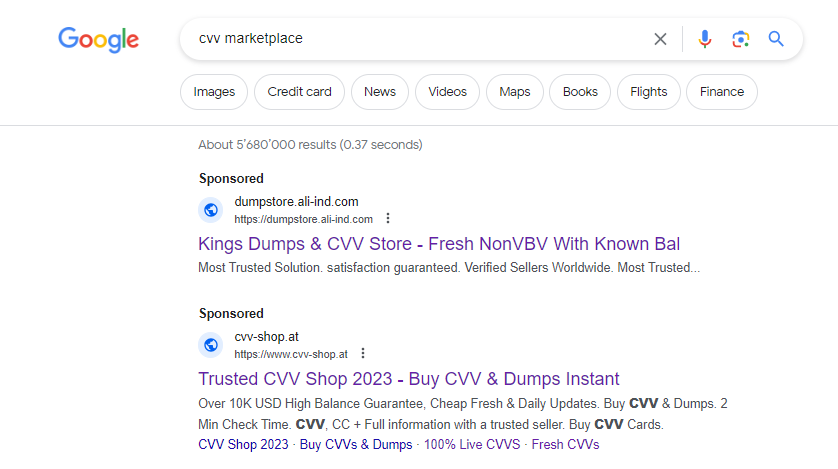Open three-dot menu for dumpstore.ali-ind.com result
The image size is (838, 469).
point(388,218)
